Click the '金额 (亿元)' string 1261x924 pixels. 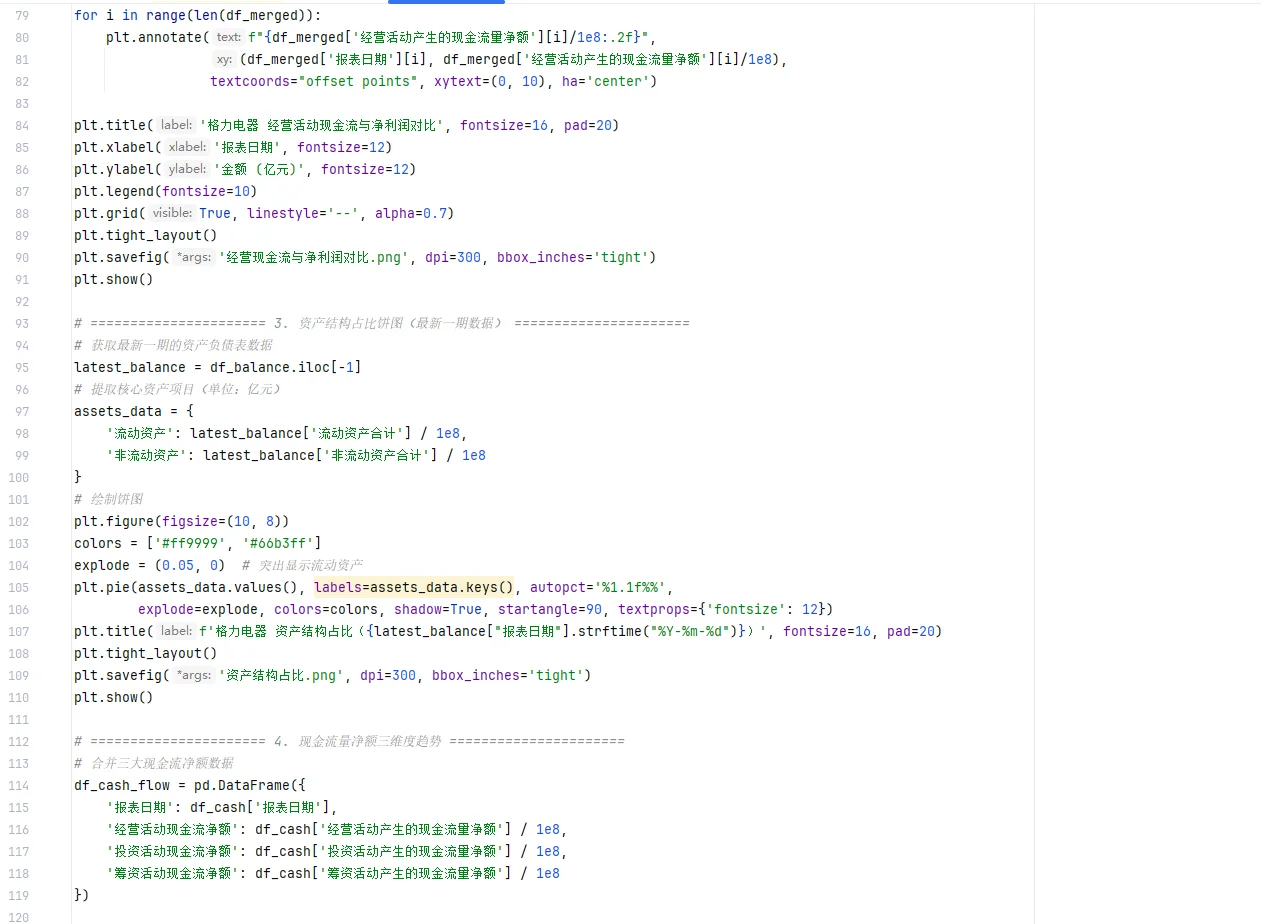pos(259,170)
